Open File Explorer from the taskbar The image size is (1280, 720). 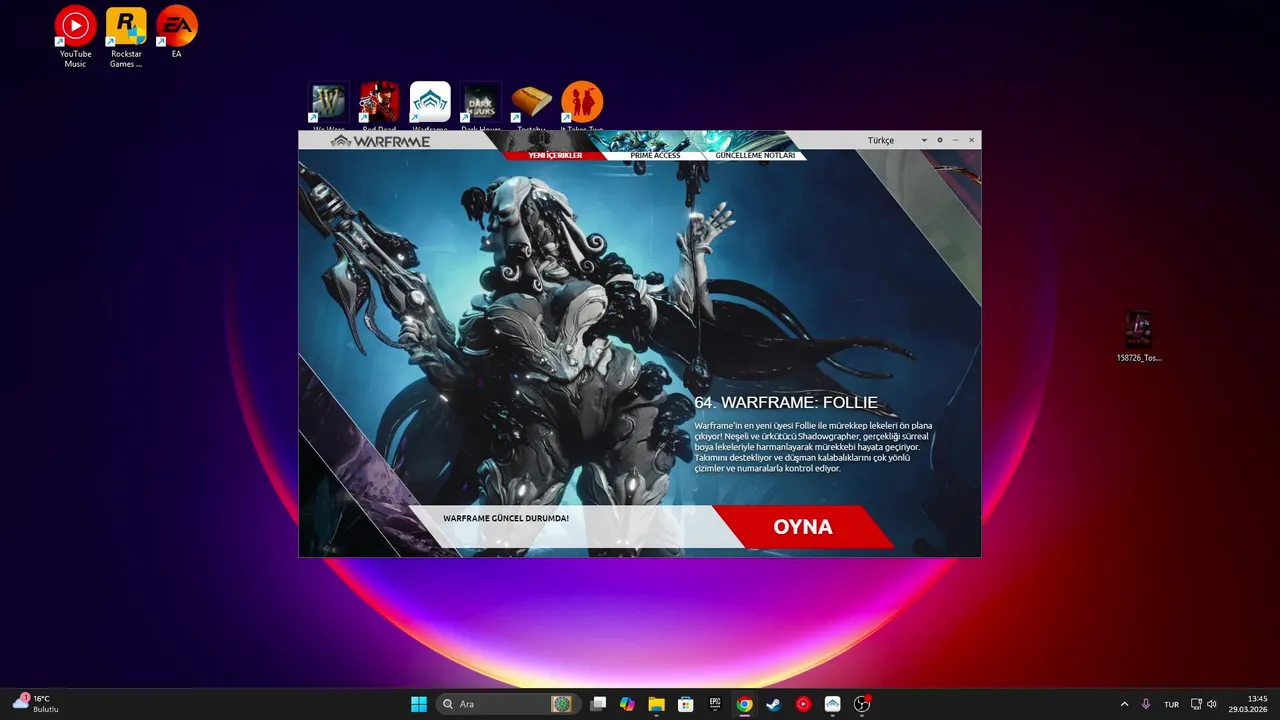point(656,704)
